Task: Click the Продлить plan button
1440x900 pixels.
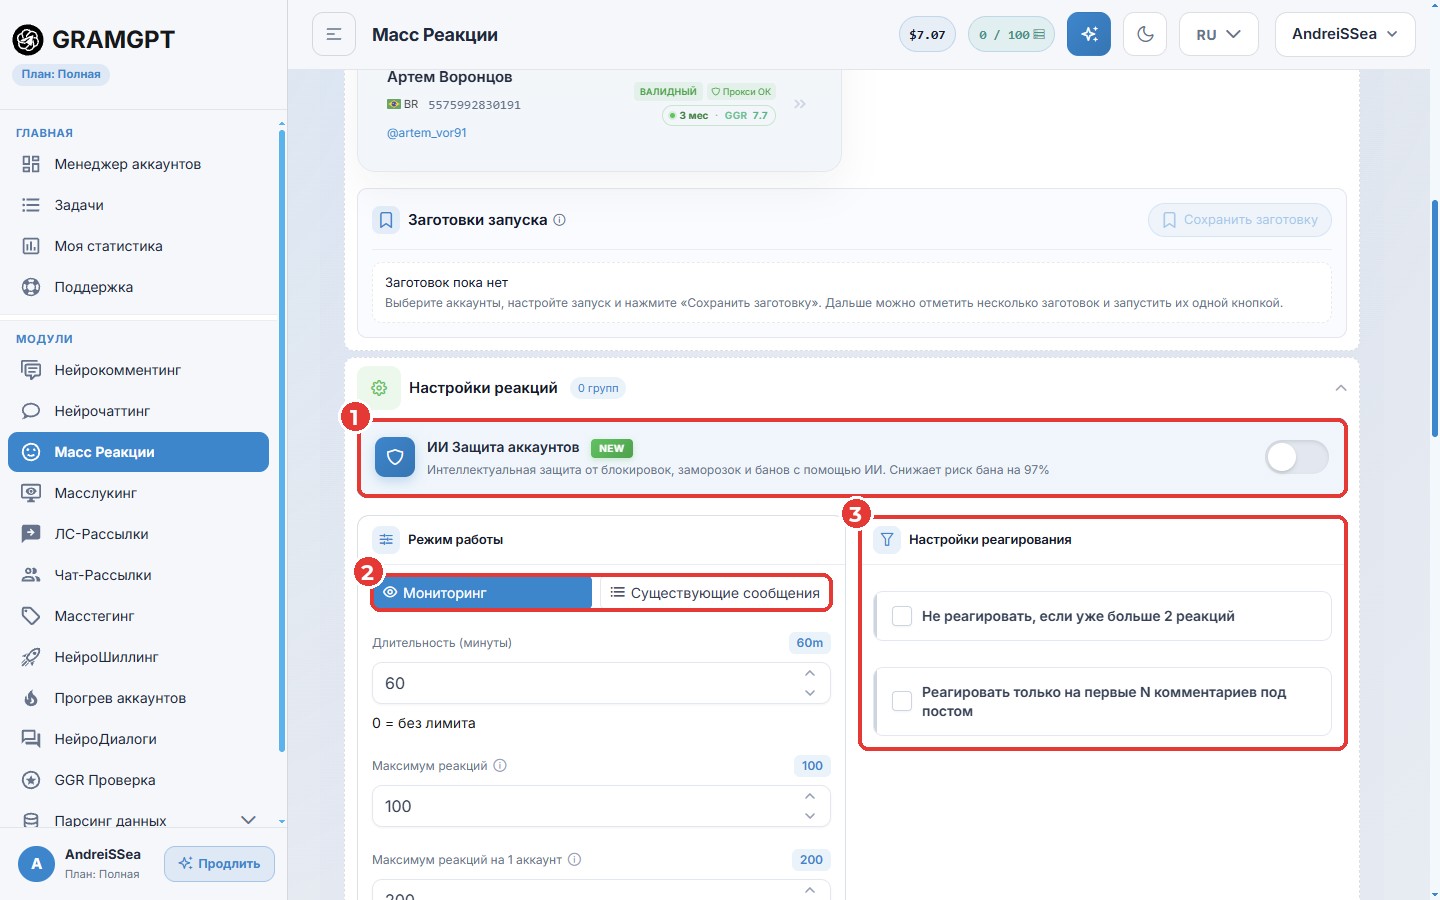Action: (x=219, y=864)
